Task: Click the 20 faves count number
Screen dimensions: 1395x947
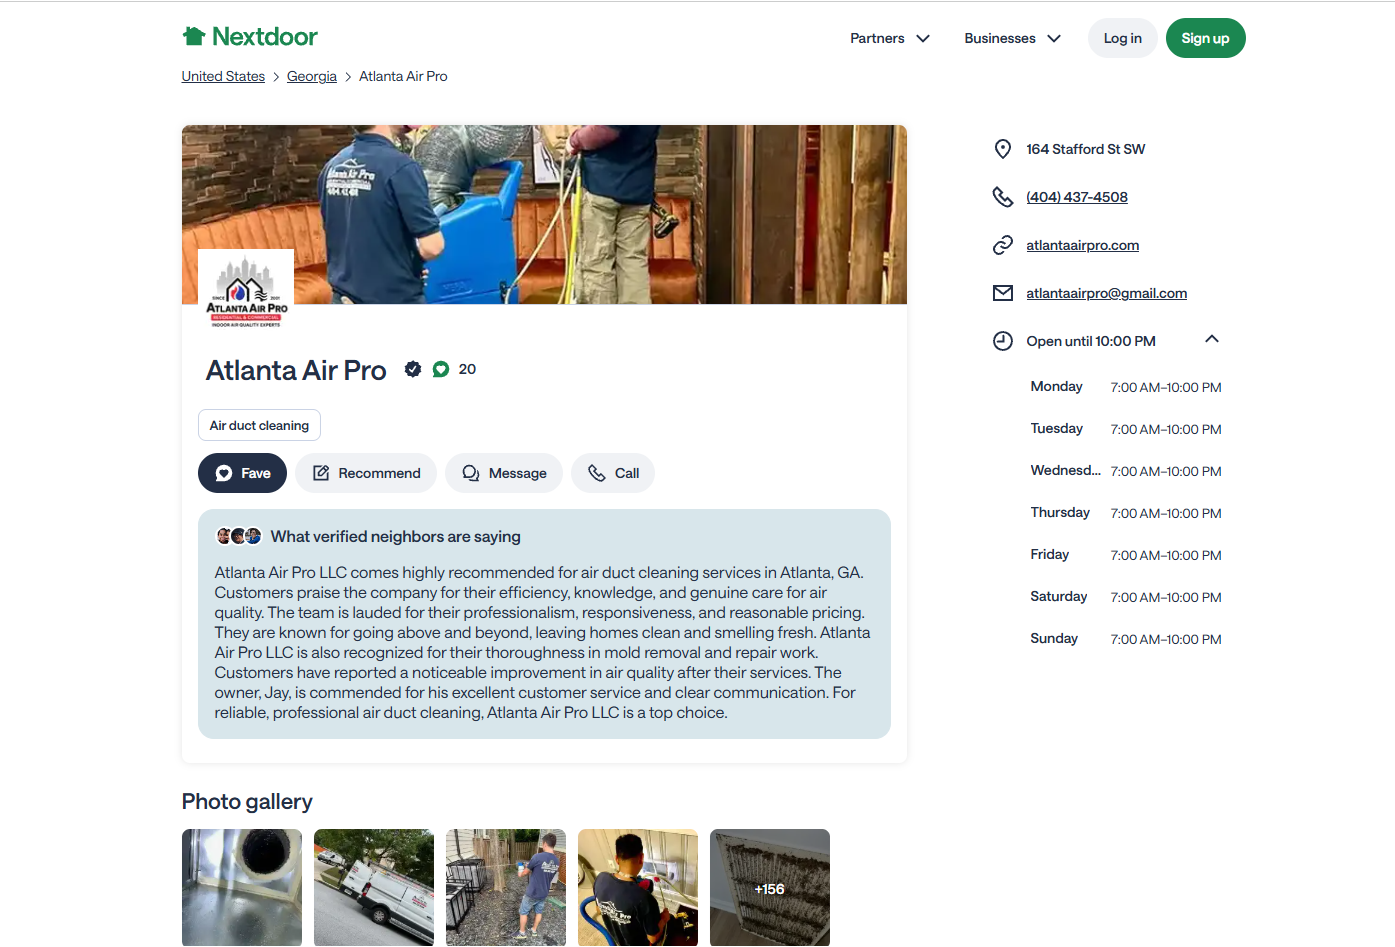Action: pos(467,369)
